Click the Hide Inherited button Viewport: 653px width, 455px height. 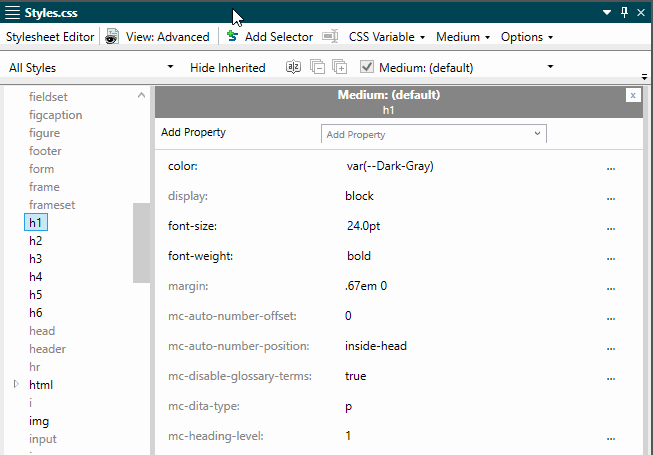(227, 68)
